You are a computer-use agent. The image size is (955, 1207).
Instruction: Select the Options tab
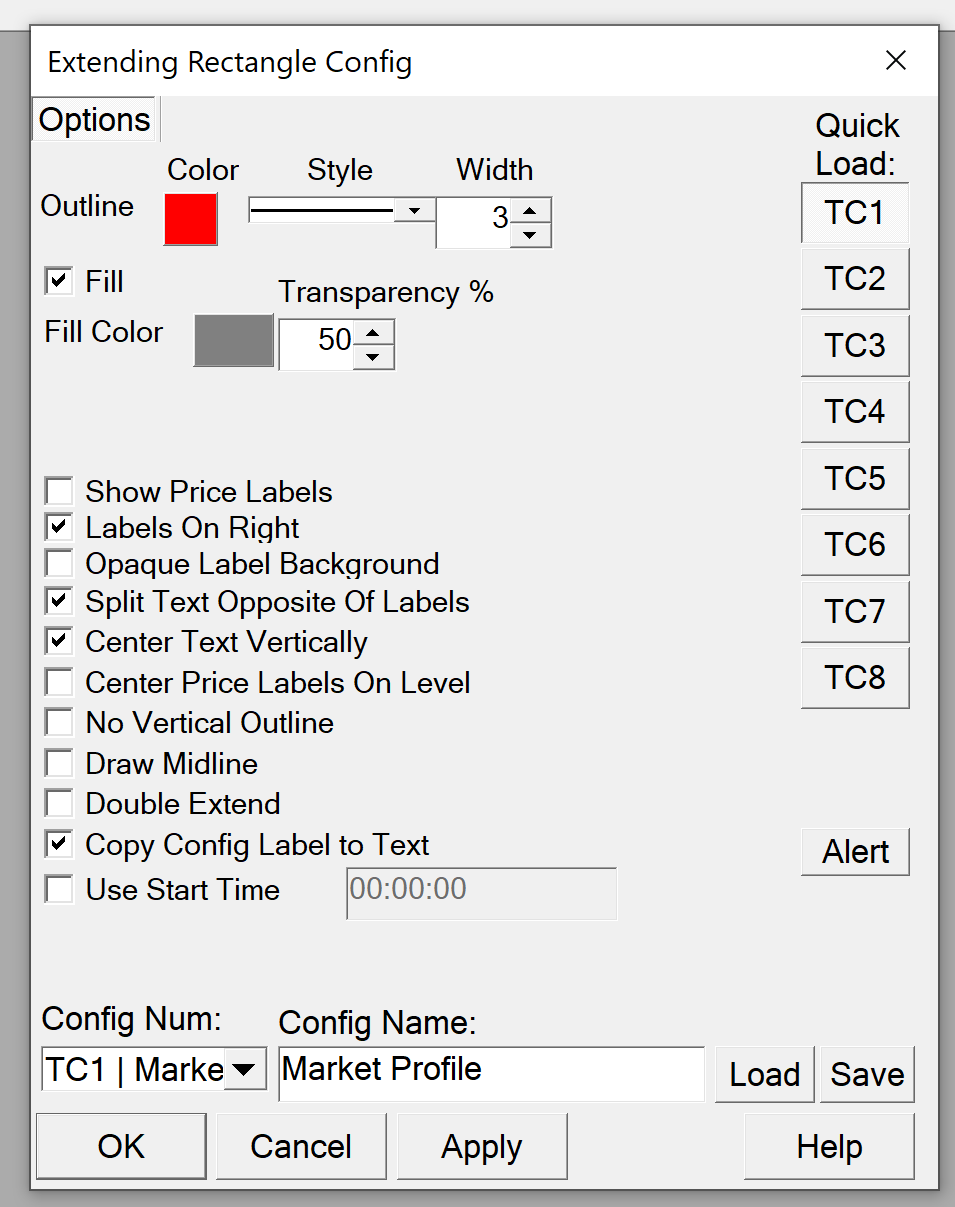[95, 120]
